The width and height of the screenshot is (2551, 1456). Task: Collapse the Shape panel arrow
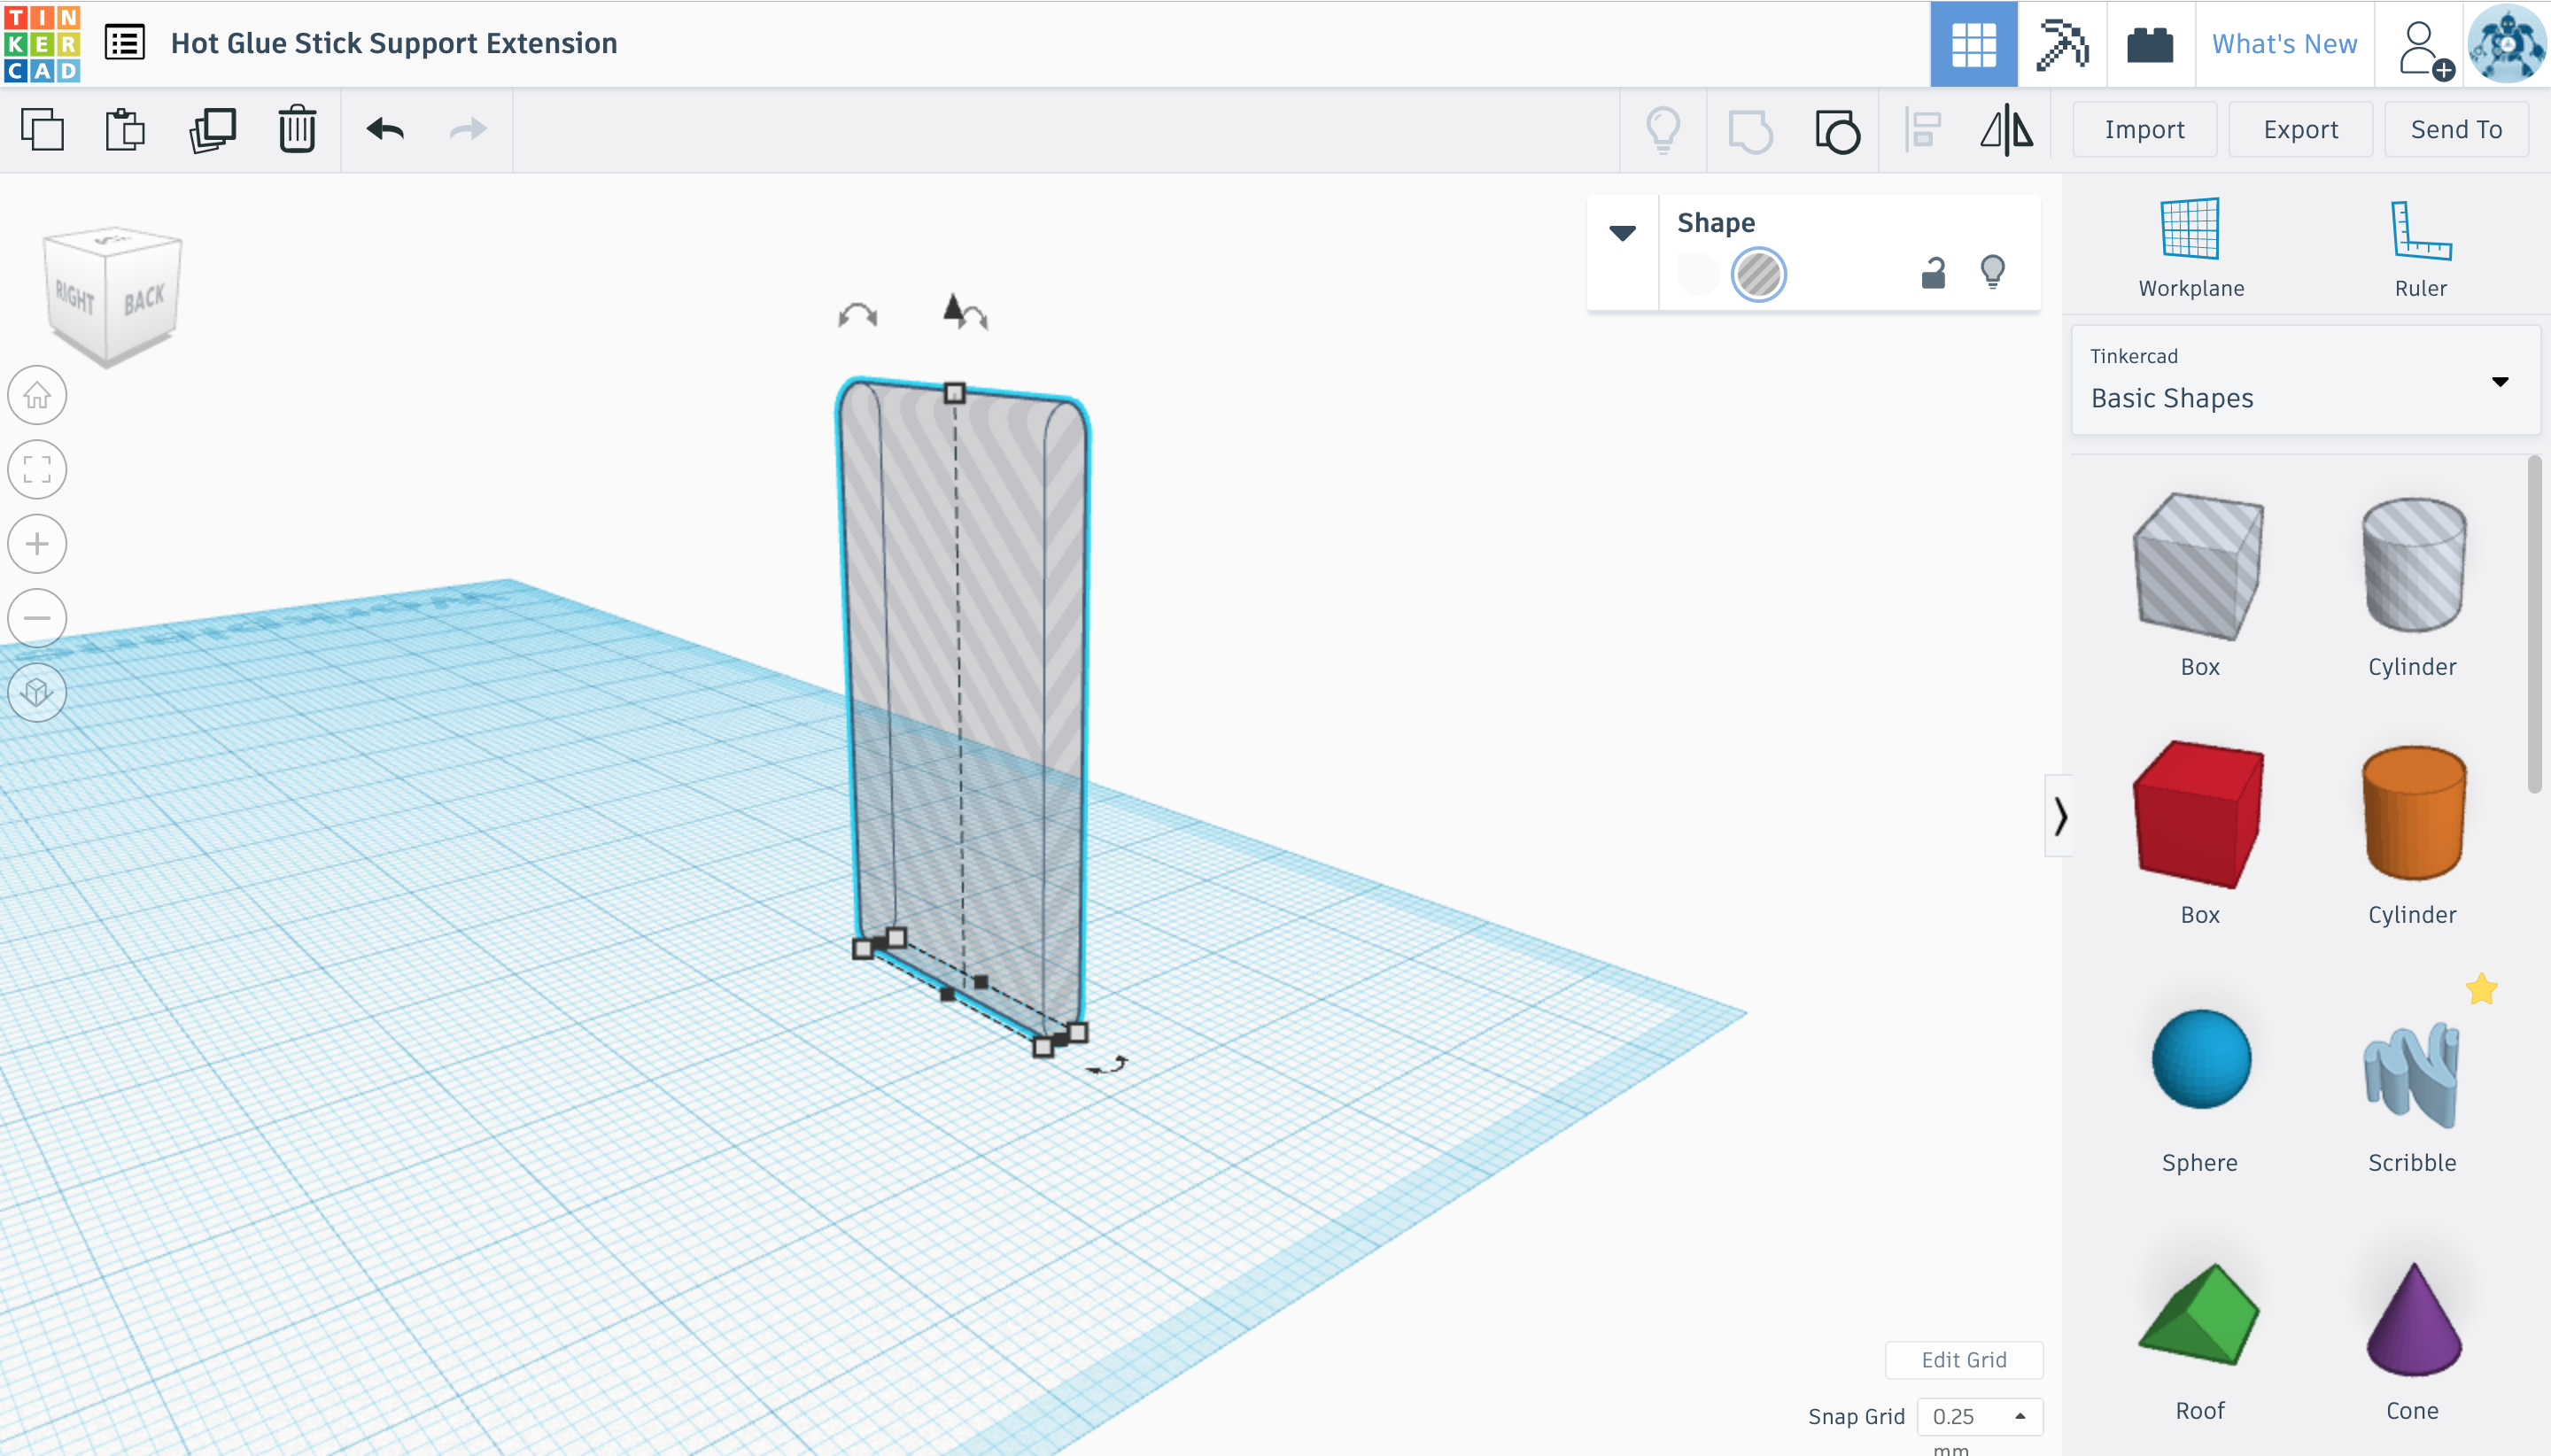pos(1622,233)
